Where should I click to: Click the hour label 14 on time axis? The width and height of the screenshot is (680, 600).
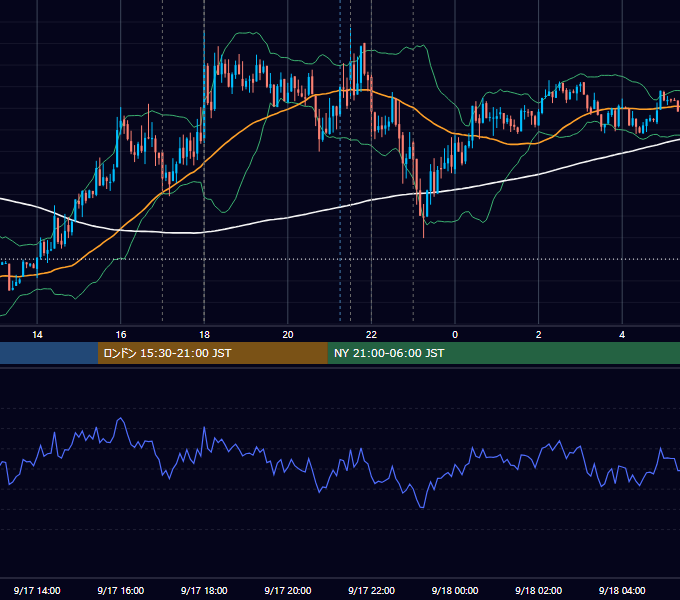(x=37, y=335)
